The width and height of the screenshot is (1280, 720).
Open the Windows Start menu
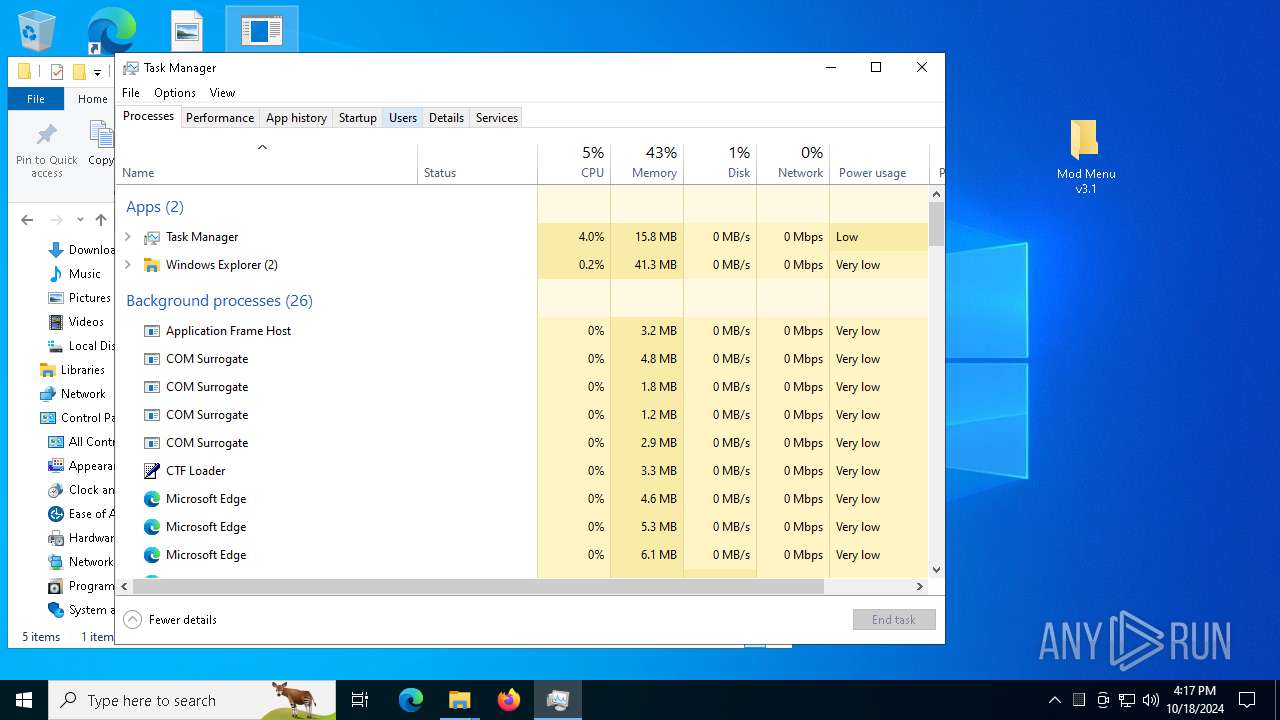tap(24, 700)
